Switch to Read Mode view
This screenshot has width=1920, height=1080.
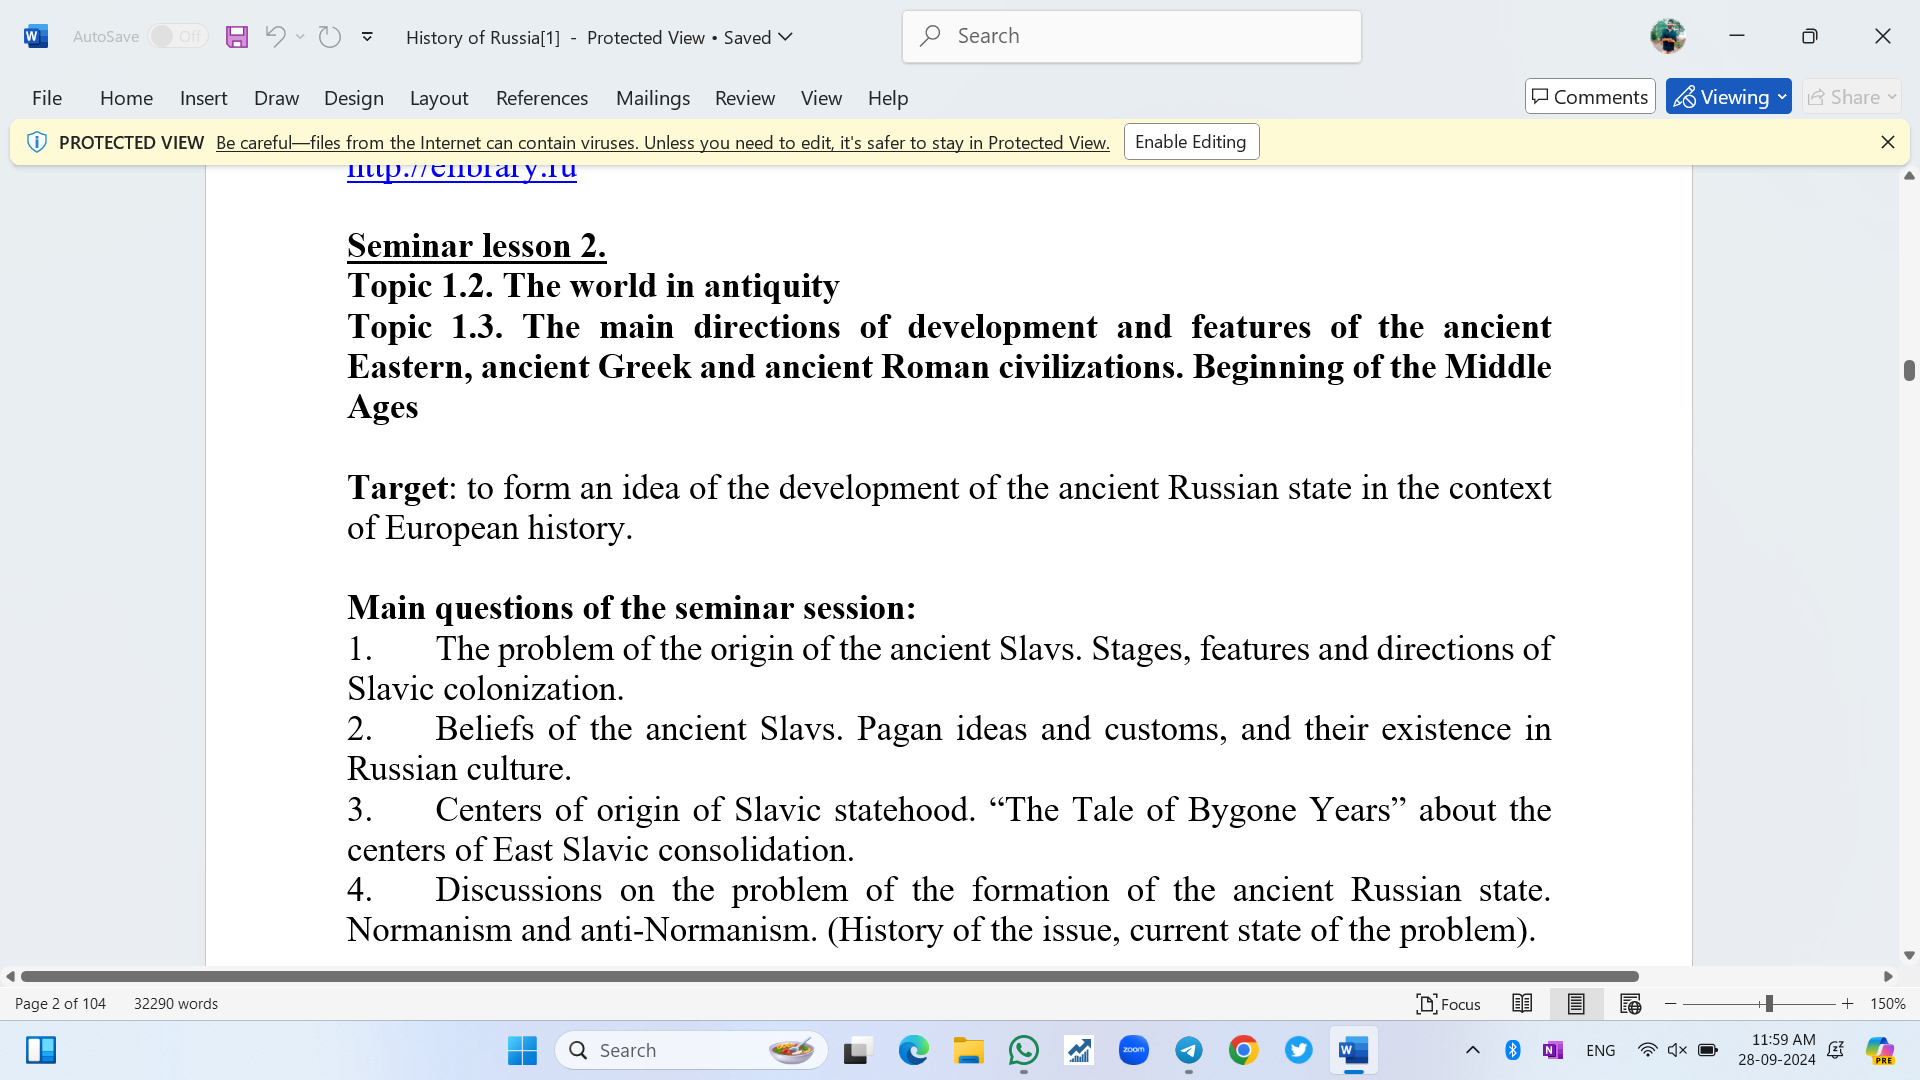click(x=1522, y=1004)
